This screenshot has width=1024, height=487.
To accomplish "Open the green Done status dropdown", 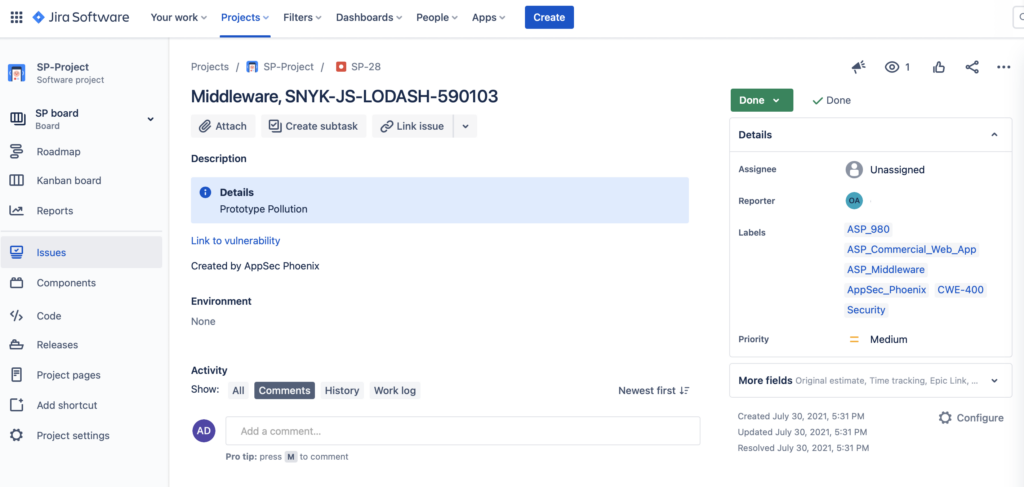I will click(761, 101).
